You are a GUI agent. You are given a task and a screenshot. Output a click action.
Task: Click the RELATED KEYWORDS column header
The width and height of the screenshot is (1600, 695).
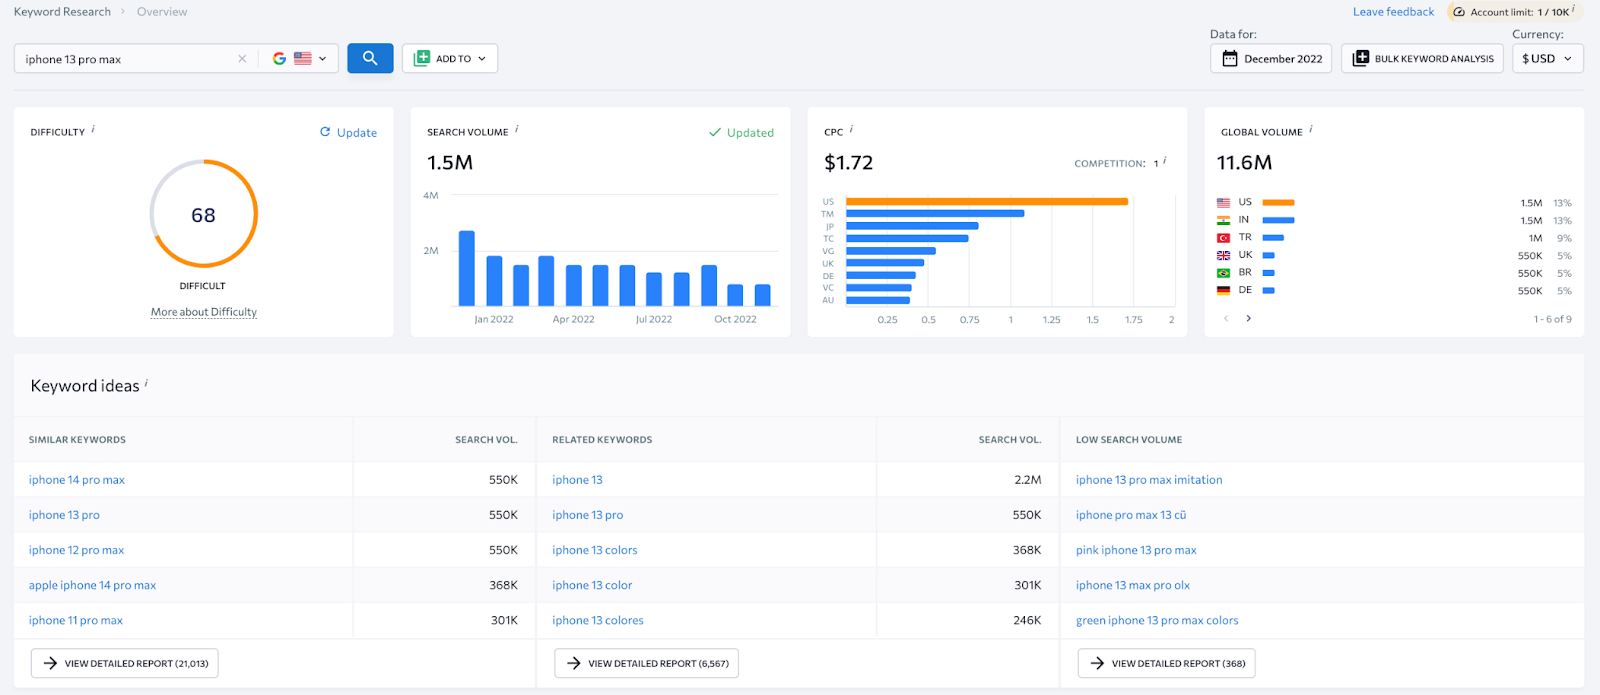point(602,440)
